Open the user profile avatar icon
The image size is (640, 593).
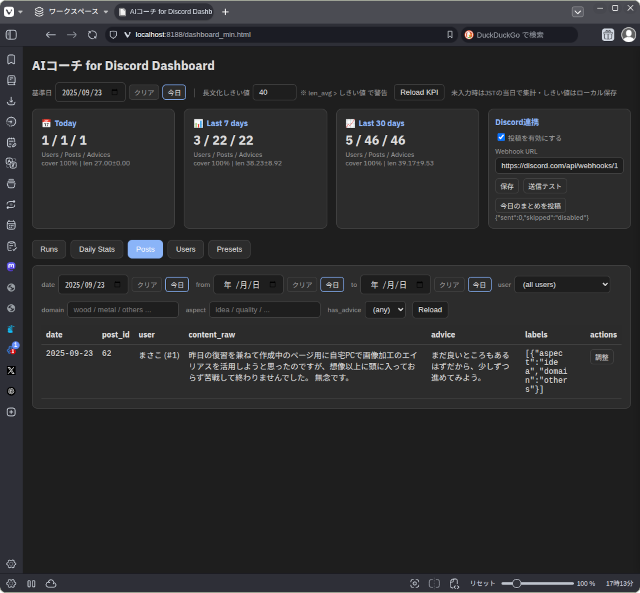tap(628, 34)
